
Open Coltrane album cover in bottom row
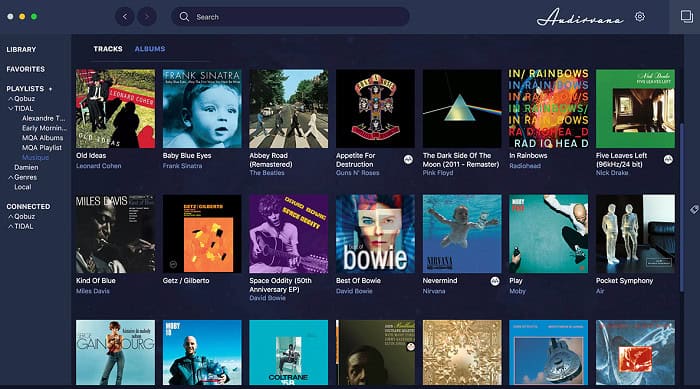tap(288, 352)
